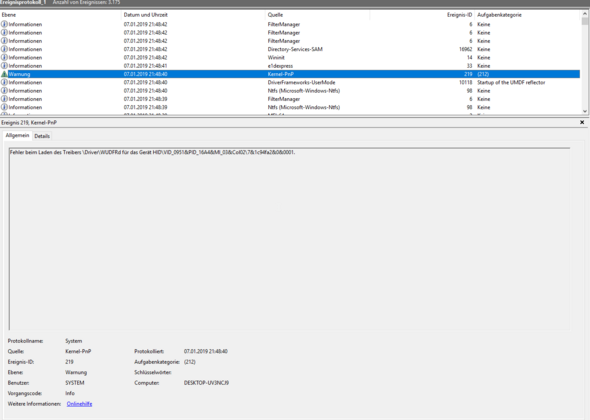Select the Wininit event row with ID 14
The image size is (590, 420).
[x=290, y=58]
